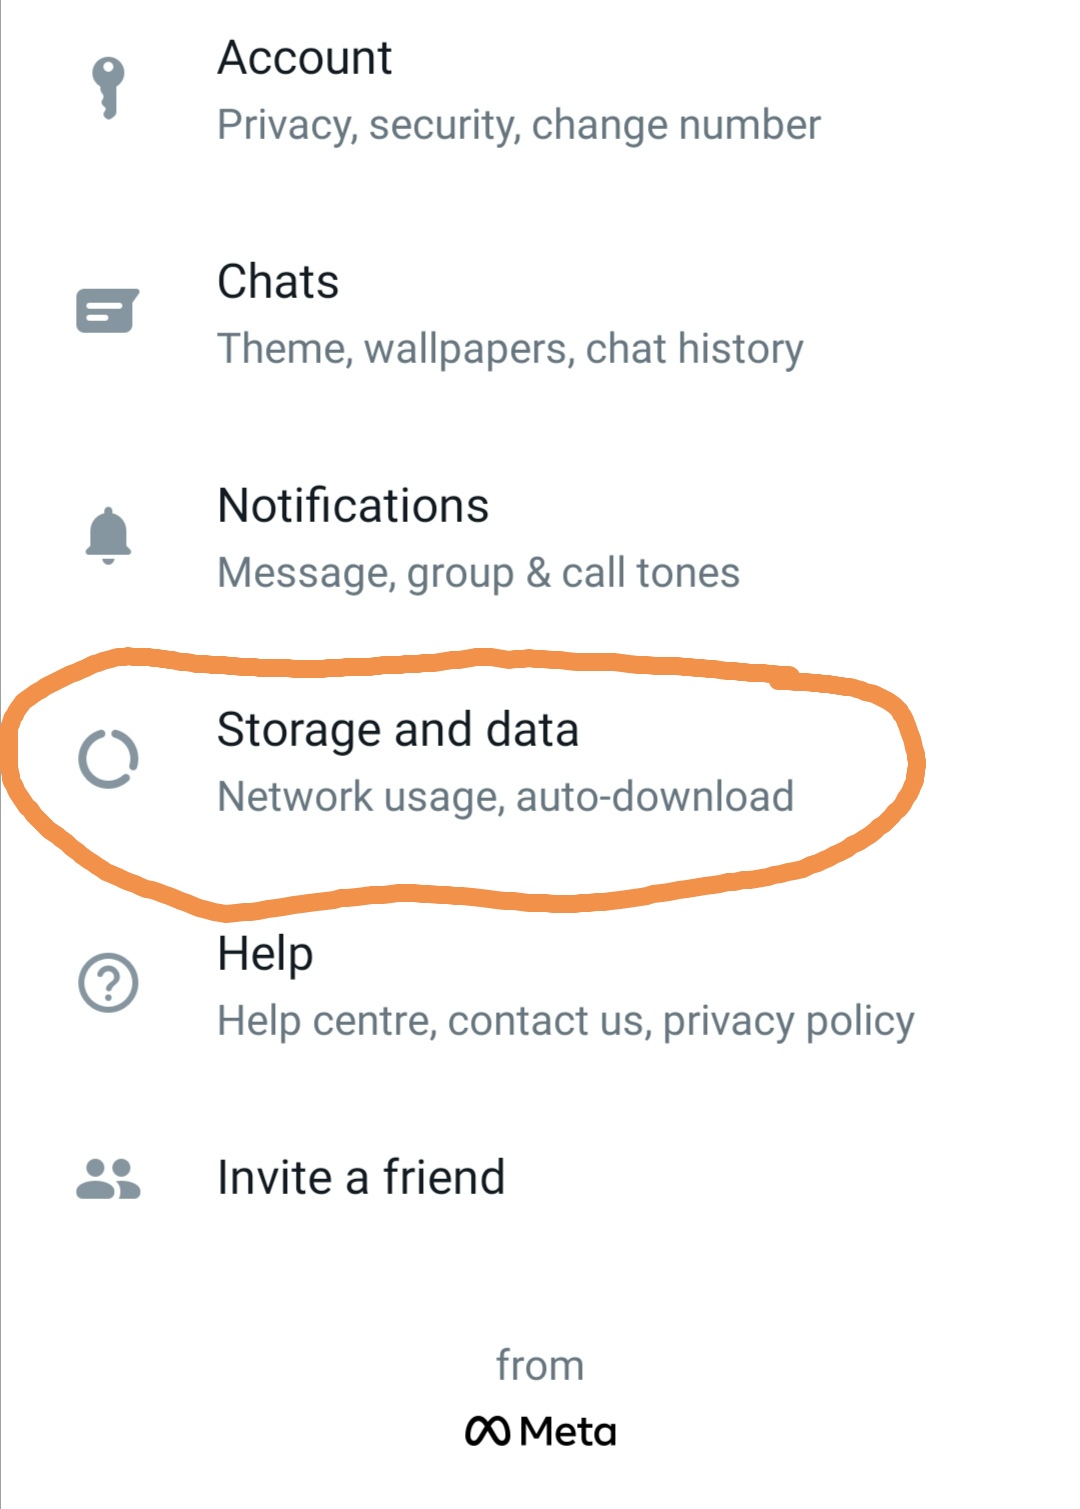The width and height of the screenshot is (1080, 1509).
Task: Tap the question mark Help icon
Action: click(108, 983)
